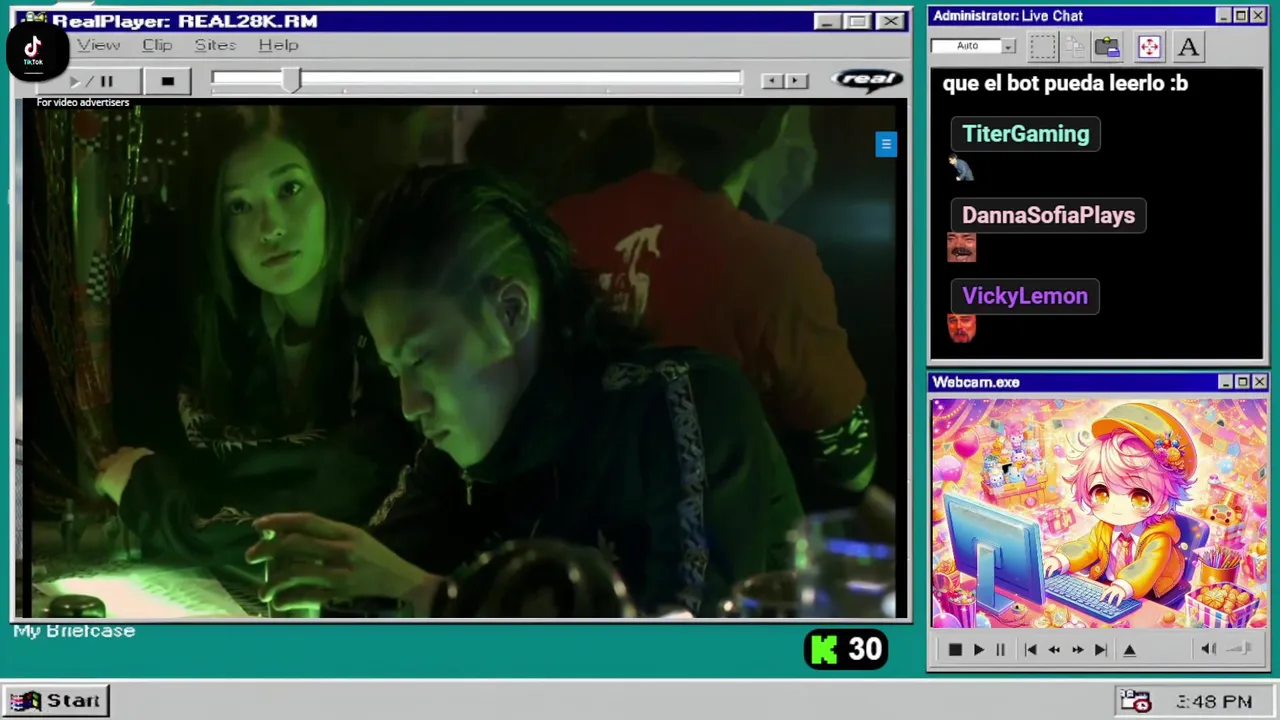This screenshot has width=1280, height=720.
Task: Click the rectangular selection tool in Live Chat
Action: click(x=1042, y=46)
